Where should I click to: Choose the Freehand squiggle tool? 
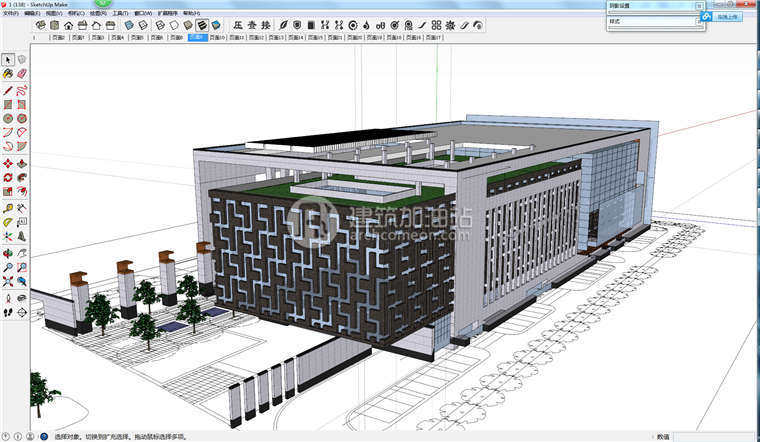(22, 91)
